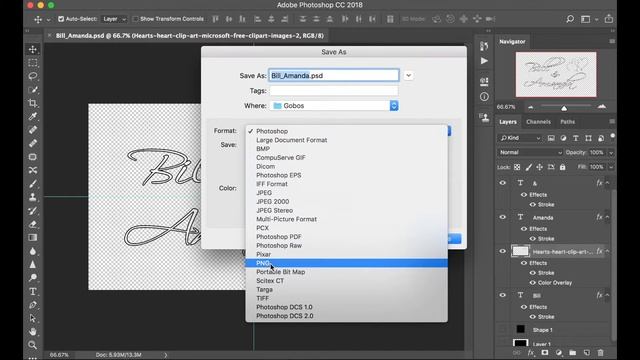Create new group folder icon
This screenshot has height=360, width=640.
(573, 353)
